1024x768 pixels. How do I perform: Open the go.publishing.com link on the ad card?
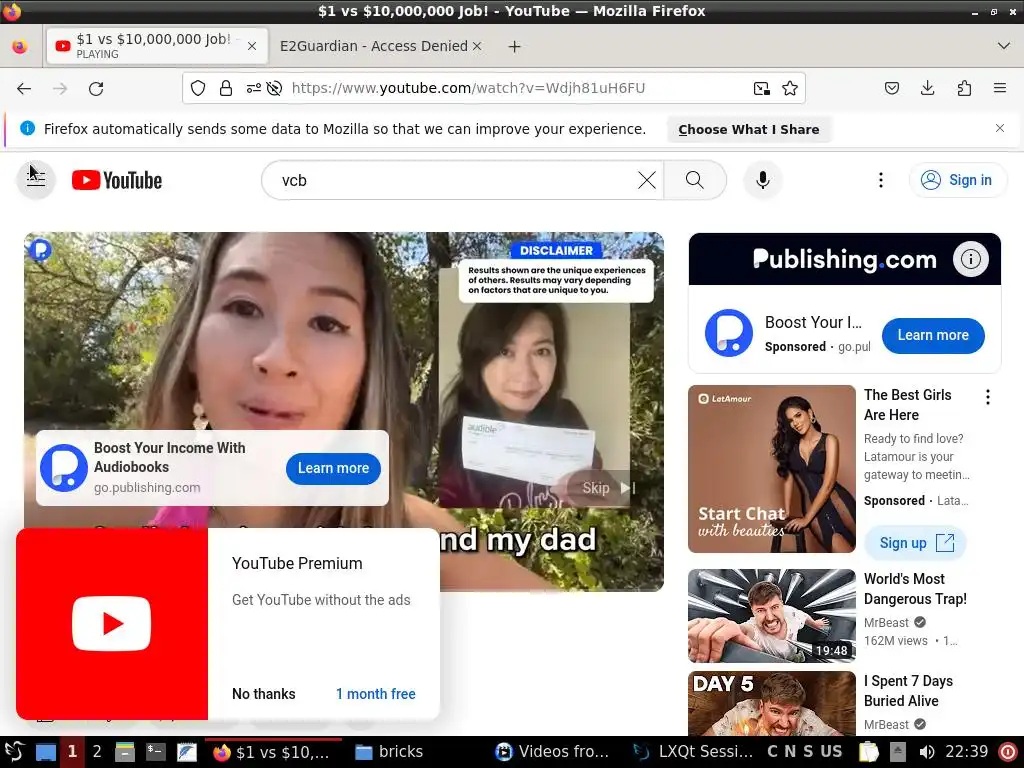147,488
